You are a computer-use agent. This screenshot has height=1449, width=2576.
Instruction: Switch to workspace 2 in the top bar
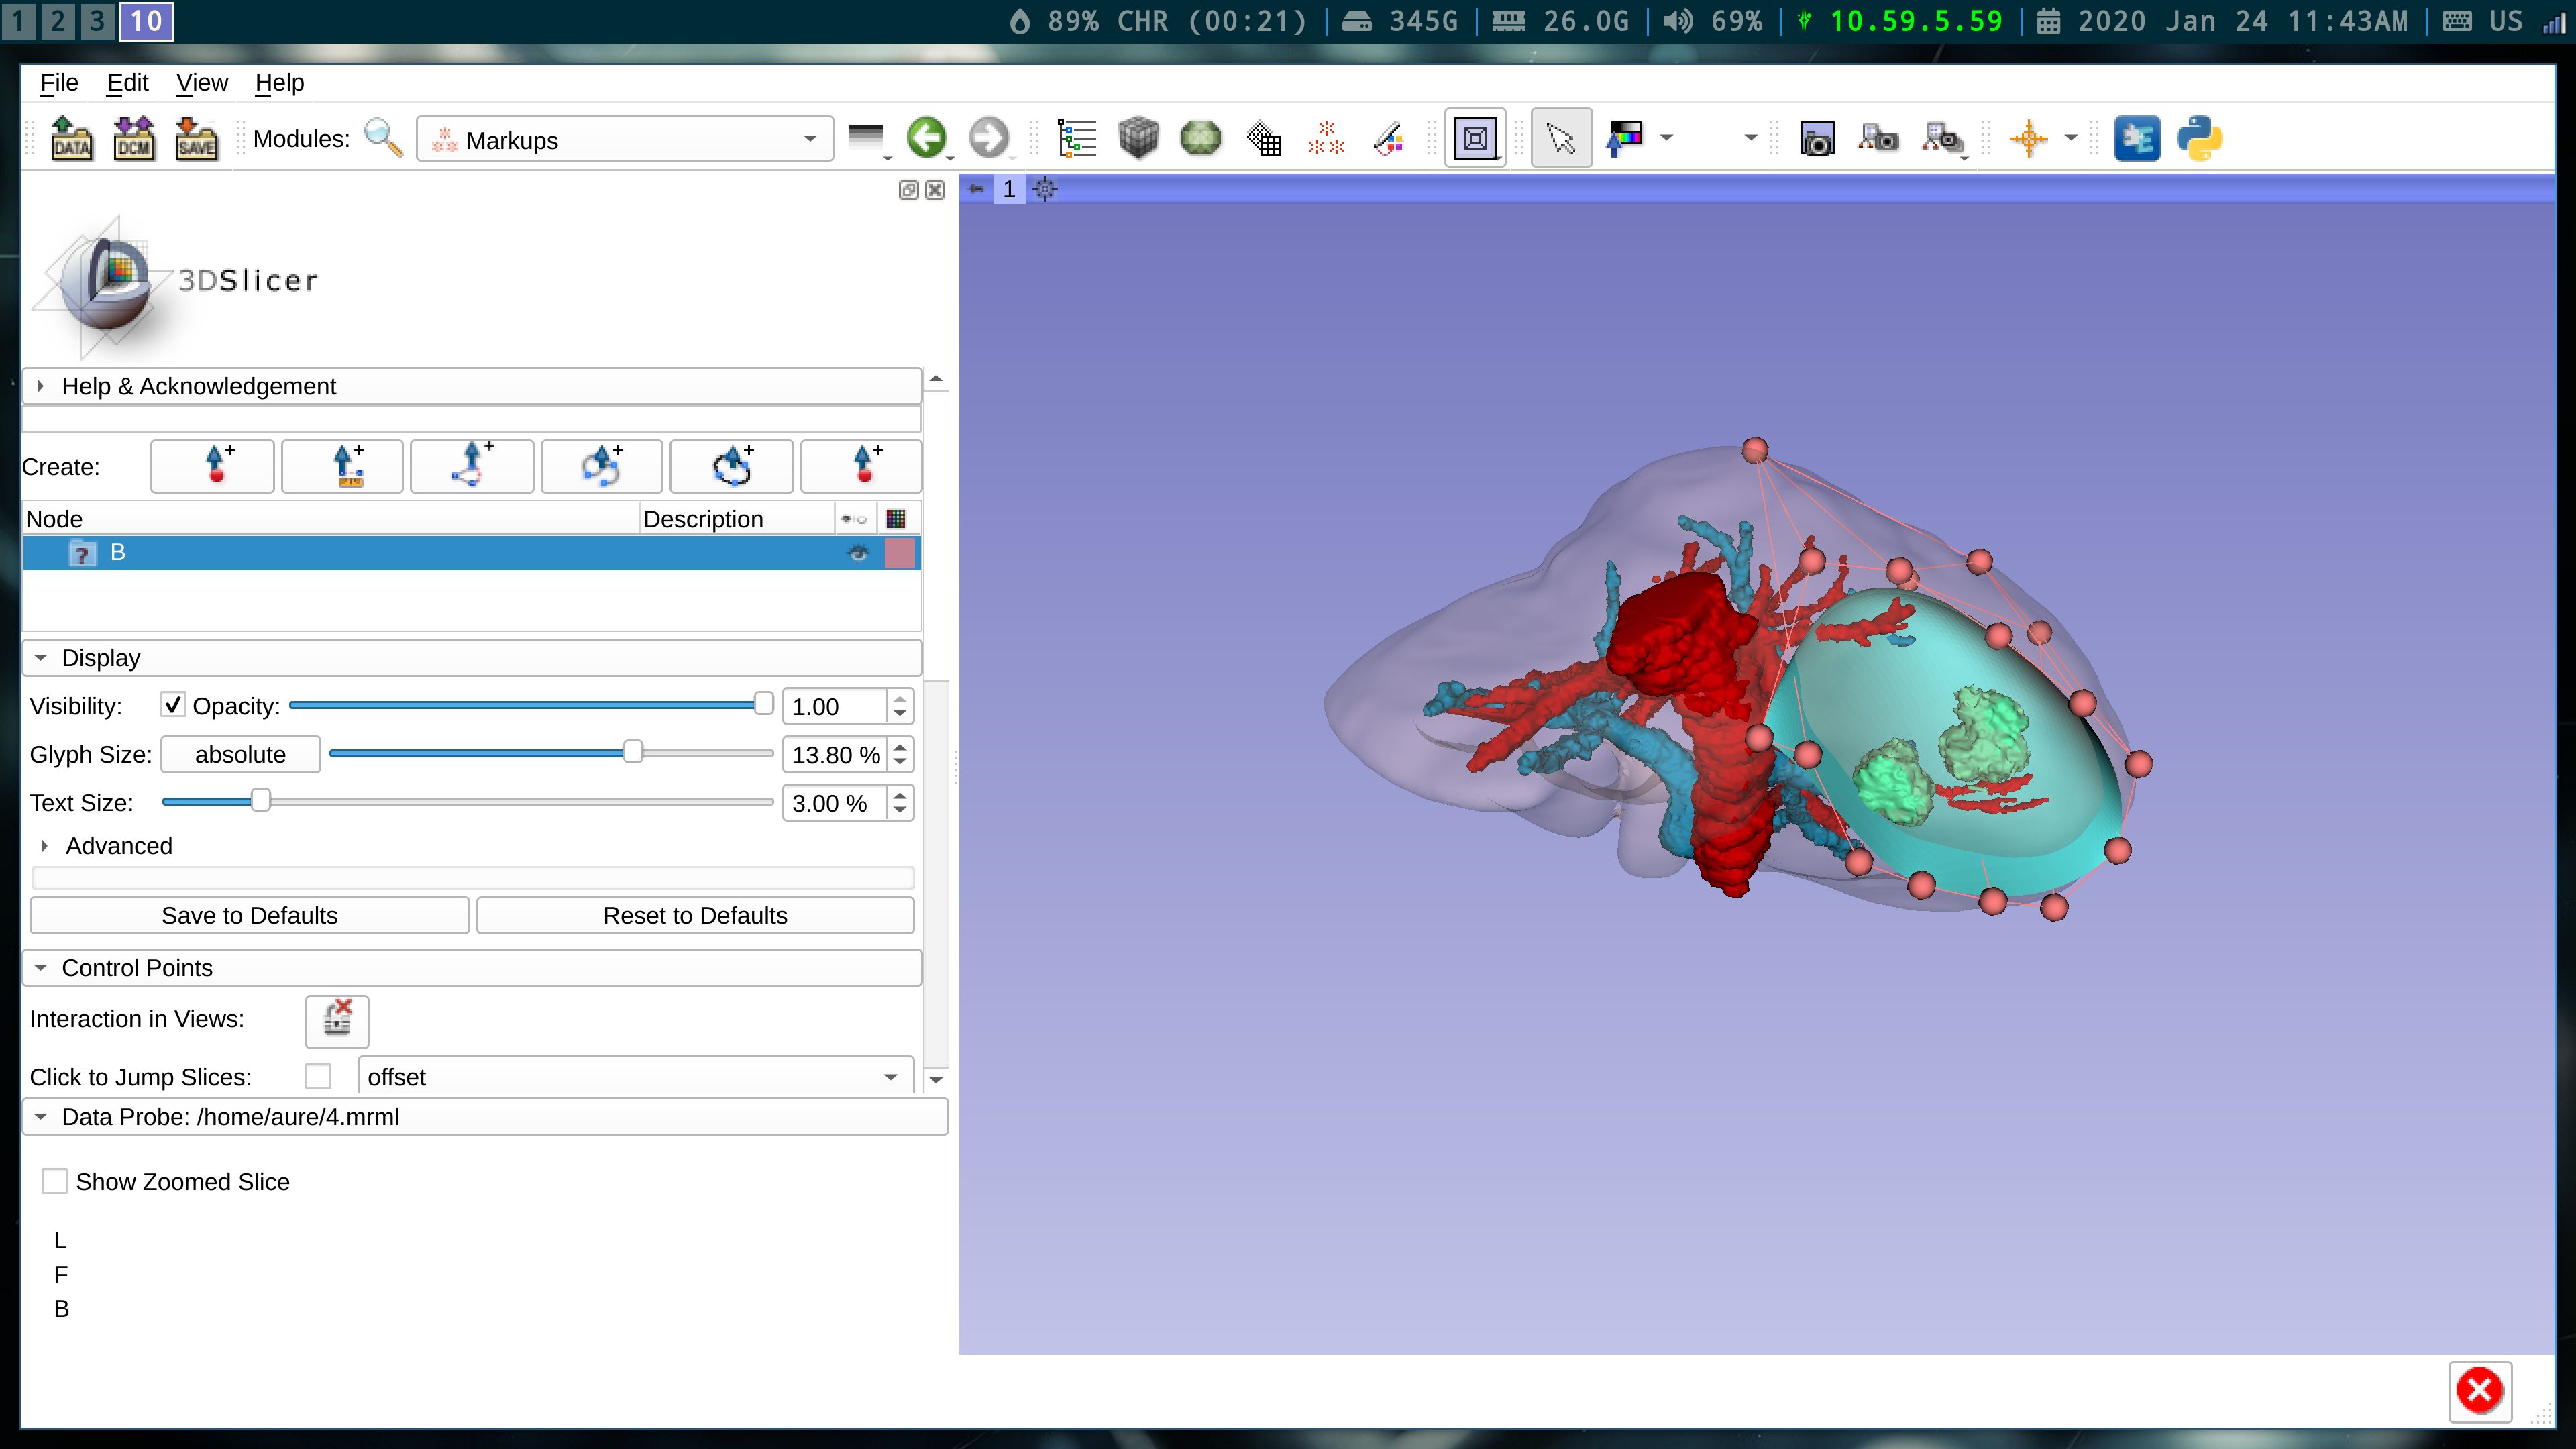pos(58,20)
